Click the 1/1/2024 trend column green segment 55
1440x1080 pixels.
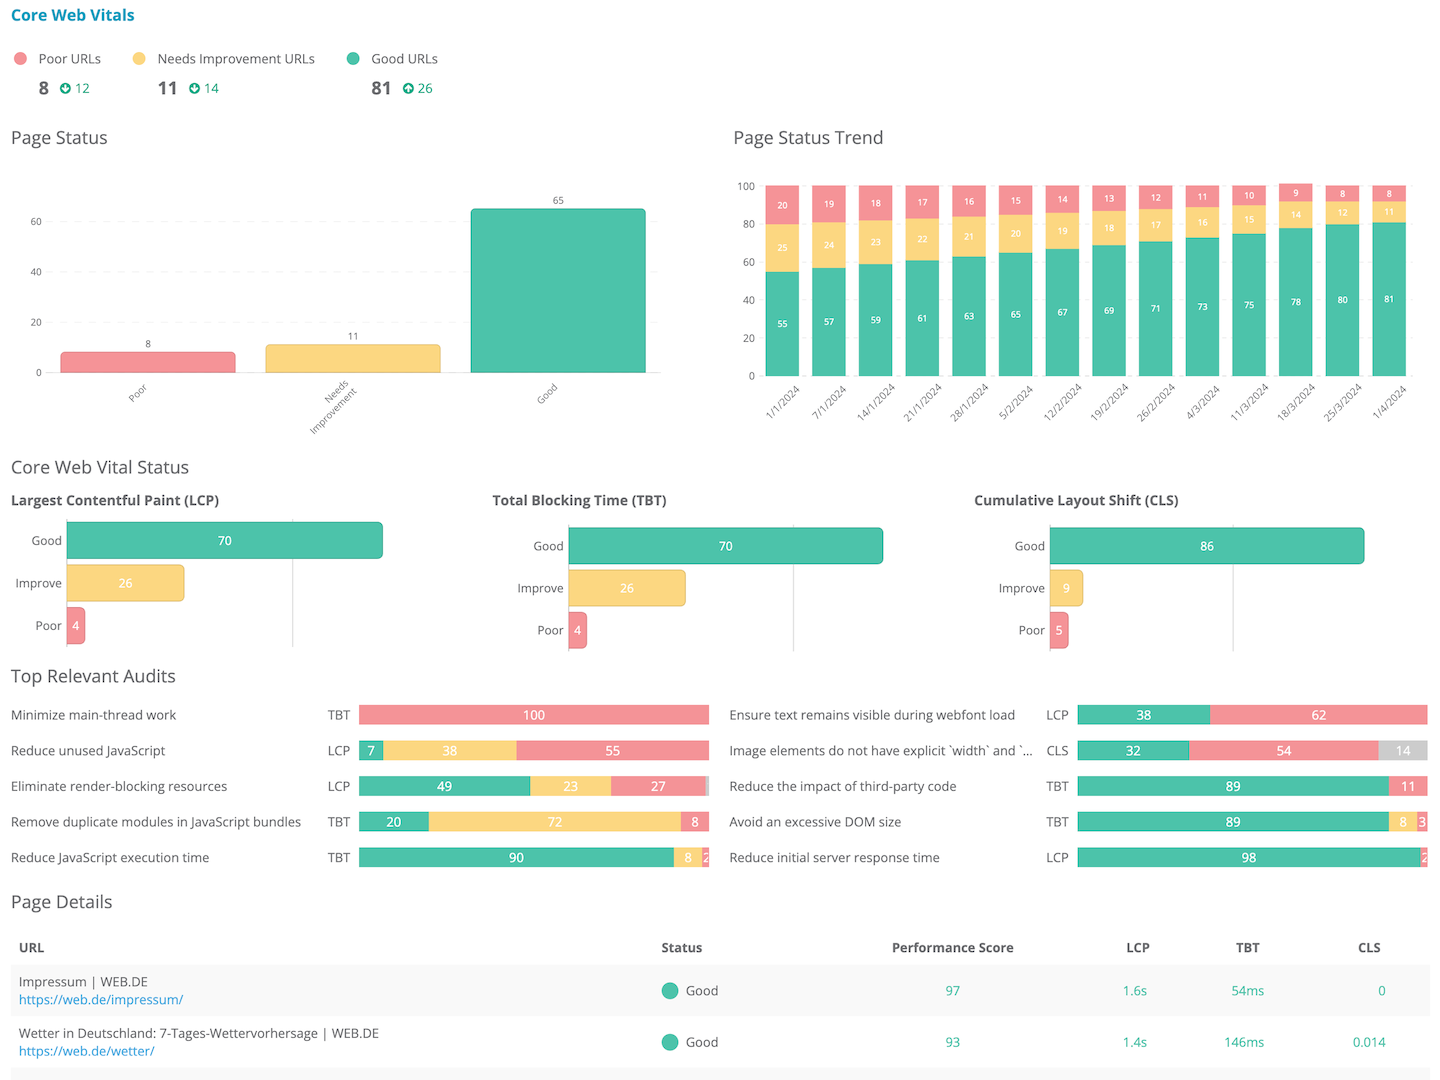coord(782,324)
